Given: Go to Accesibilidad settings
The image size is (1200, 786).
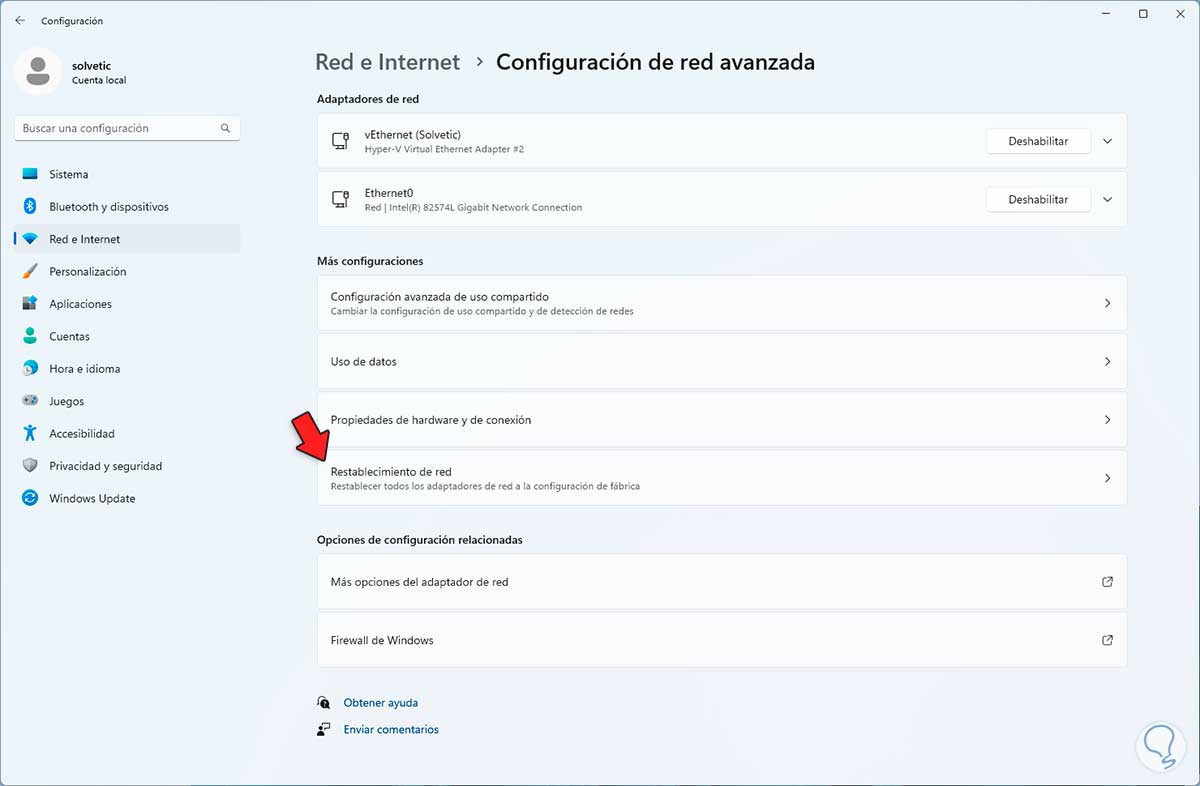Looking at the screenshot, I should point(82,434).
